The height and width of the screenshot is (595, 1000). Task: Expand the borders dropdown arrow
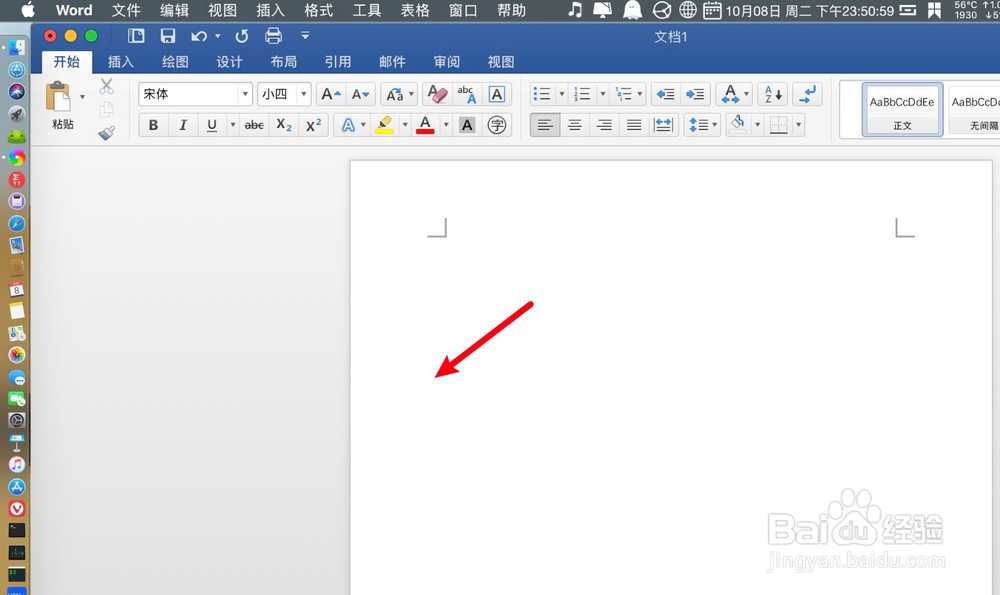click(798, 125)
